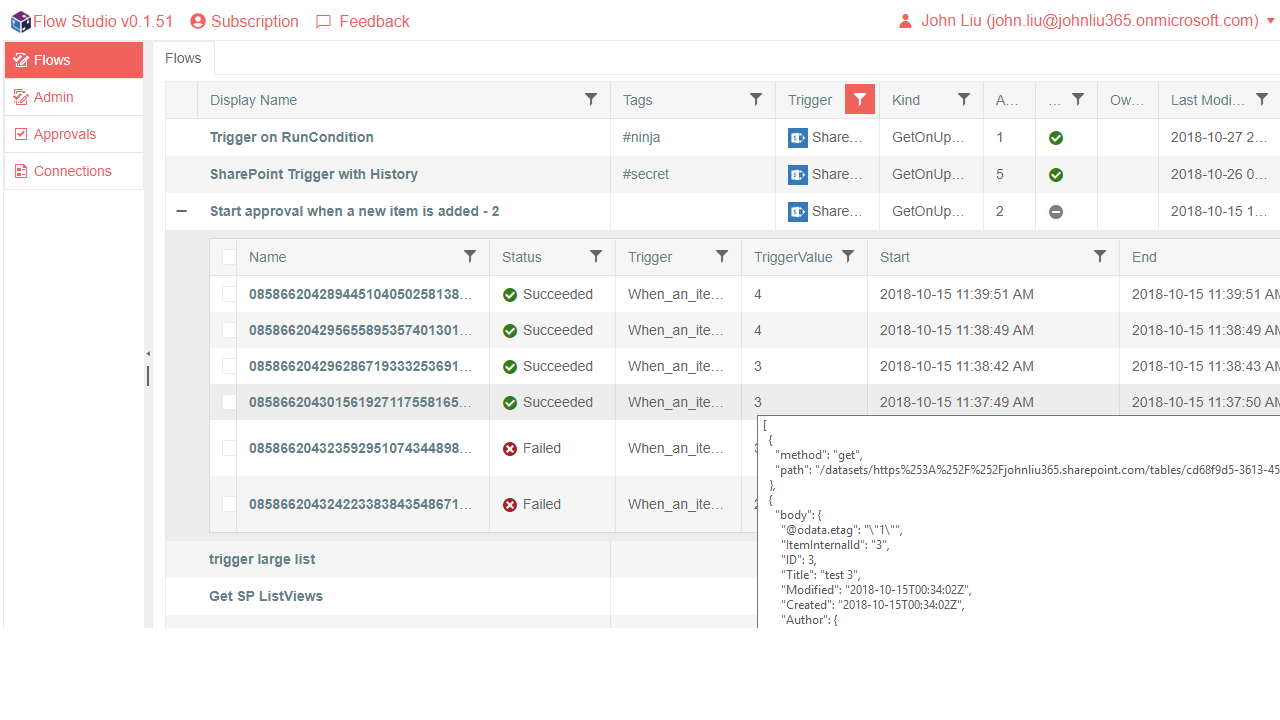Filter the Kind column
The height and width of the screenshot is (720, 1280).
coord(964,99)
